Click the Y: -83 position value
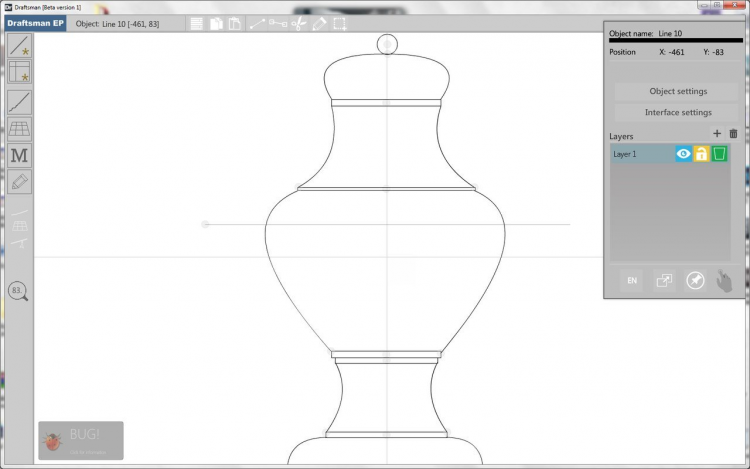Screen dimensions: 750x469 [x=713, y=52]
